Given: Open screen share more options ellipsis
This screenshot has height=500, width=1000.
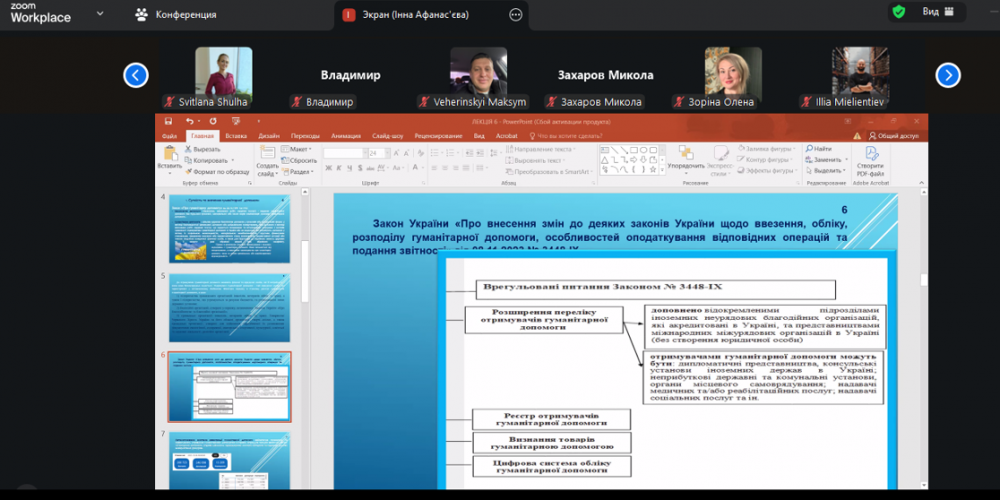Looking at the screenshot, I should point(515,15).
